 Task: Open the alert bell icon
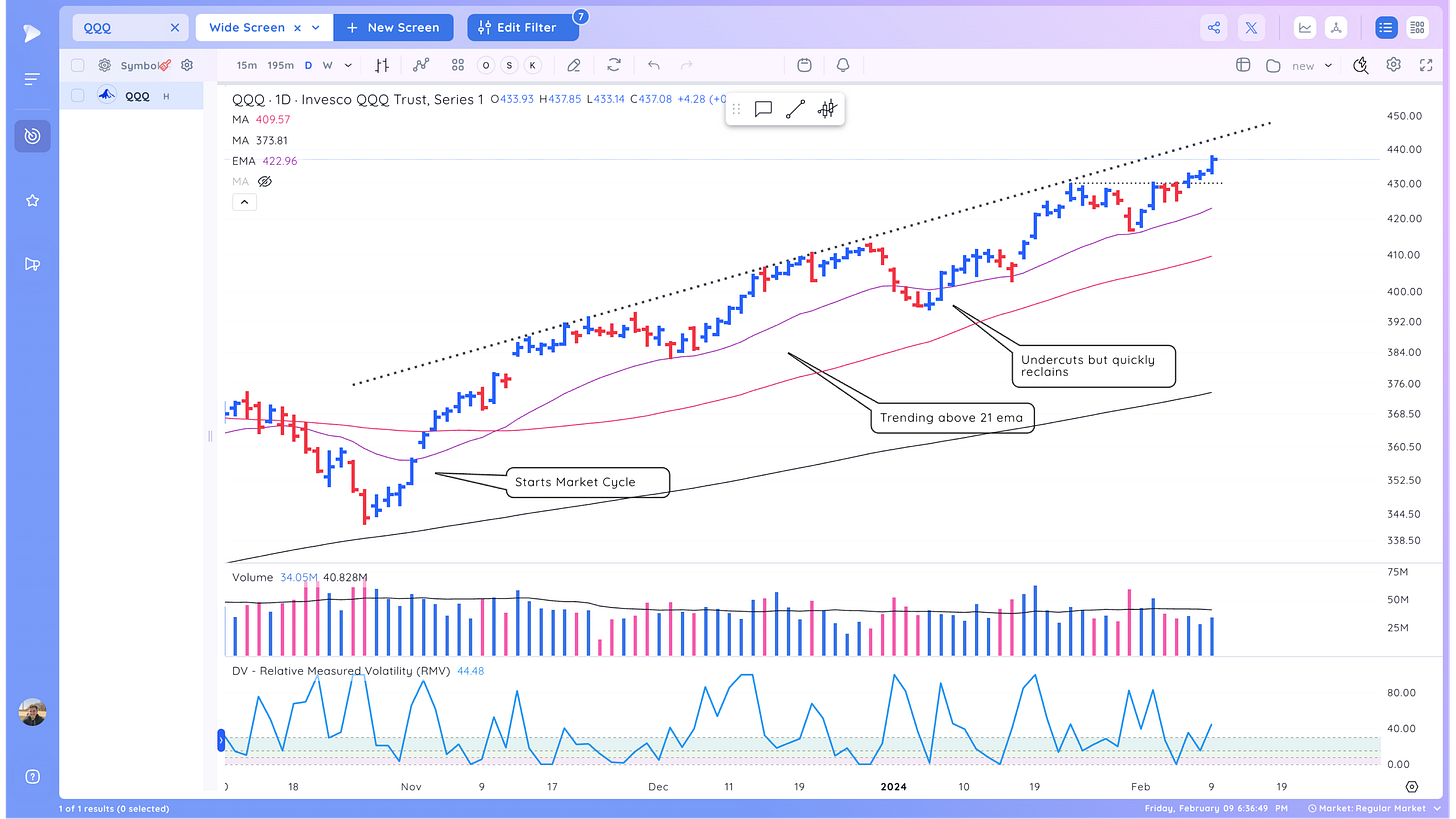(x=843, y=65)
